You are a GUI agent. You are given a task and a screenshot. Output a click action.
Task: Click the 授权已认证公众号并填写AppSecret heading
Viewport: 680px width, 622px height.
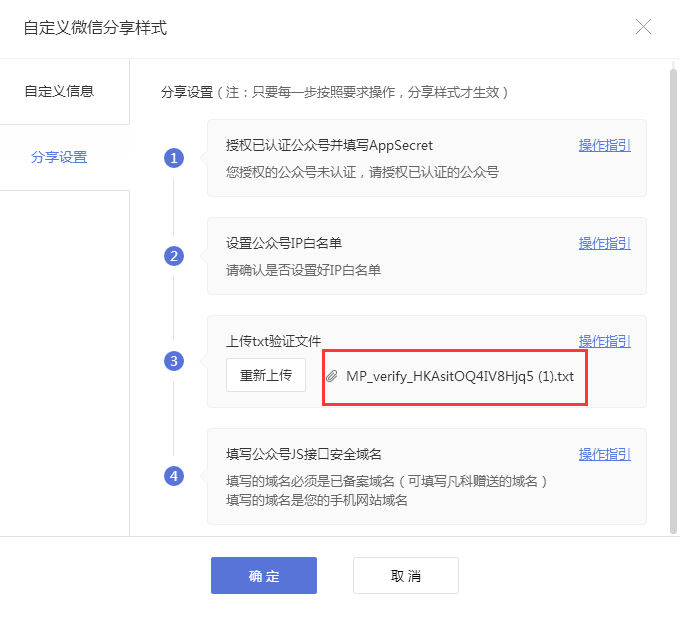(x=329, y=145)
